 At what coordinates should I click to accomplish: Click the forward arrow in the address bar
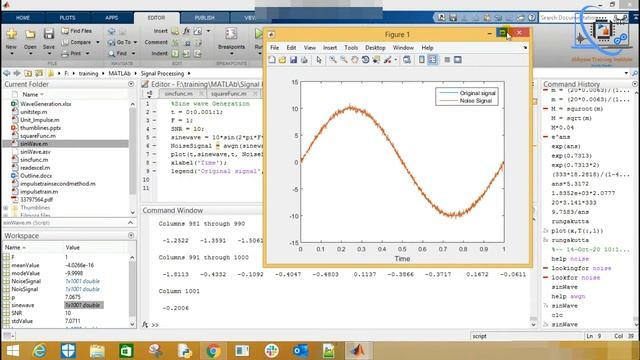coord(17,73)
